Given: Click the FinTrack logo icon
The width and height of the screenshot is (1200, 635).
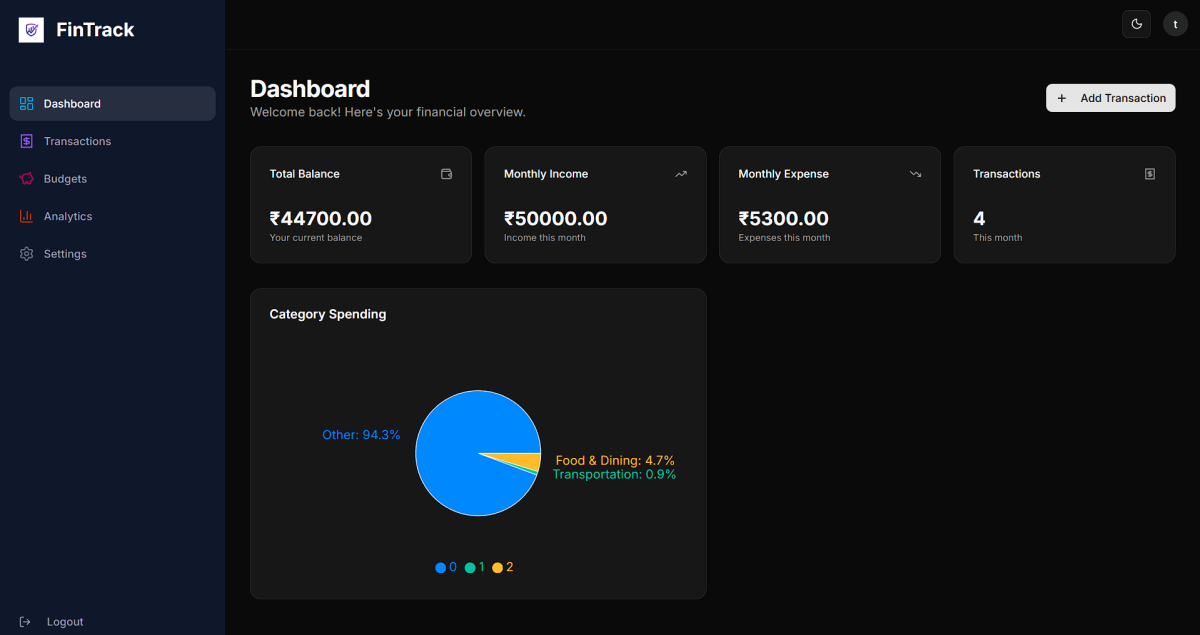Looking at the screenshot, I should (x=31, y=30).
